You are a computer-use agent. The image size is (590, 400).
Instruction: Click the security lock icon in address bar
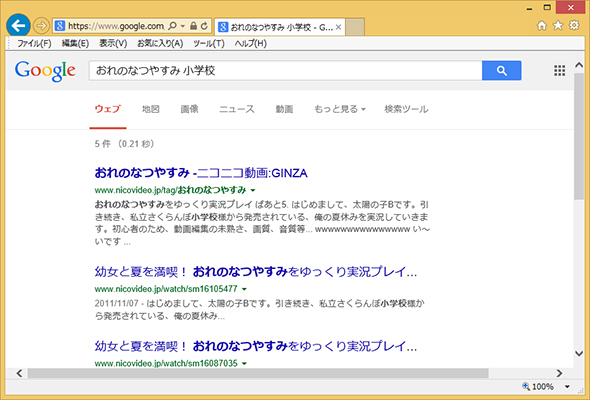pos(193,26)
